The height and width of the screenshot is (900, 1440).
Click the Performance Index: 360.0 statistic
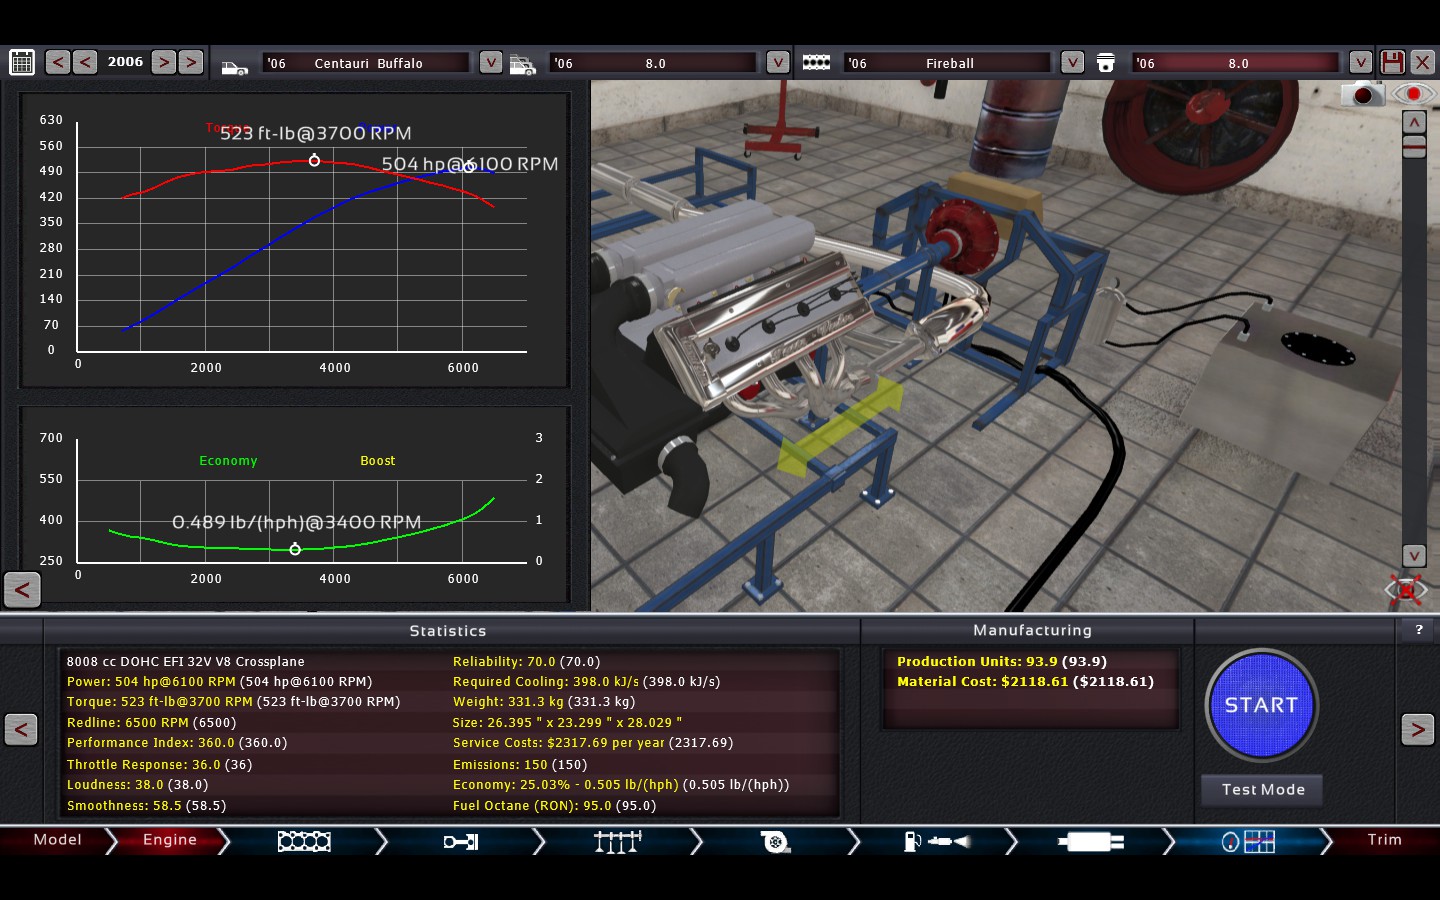(177, 743)
